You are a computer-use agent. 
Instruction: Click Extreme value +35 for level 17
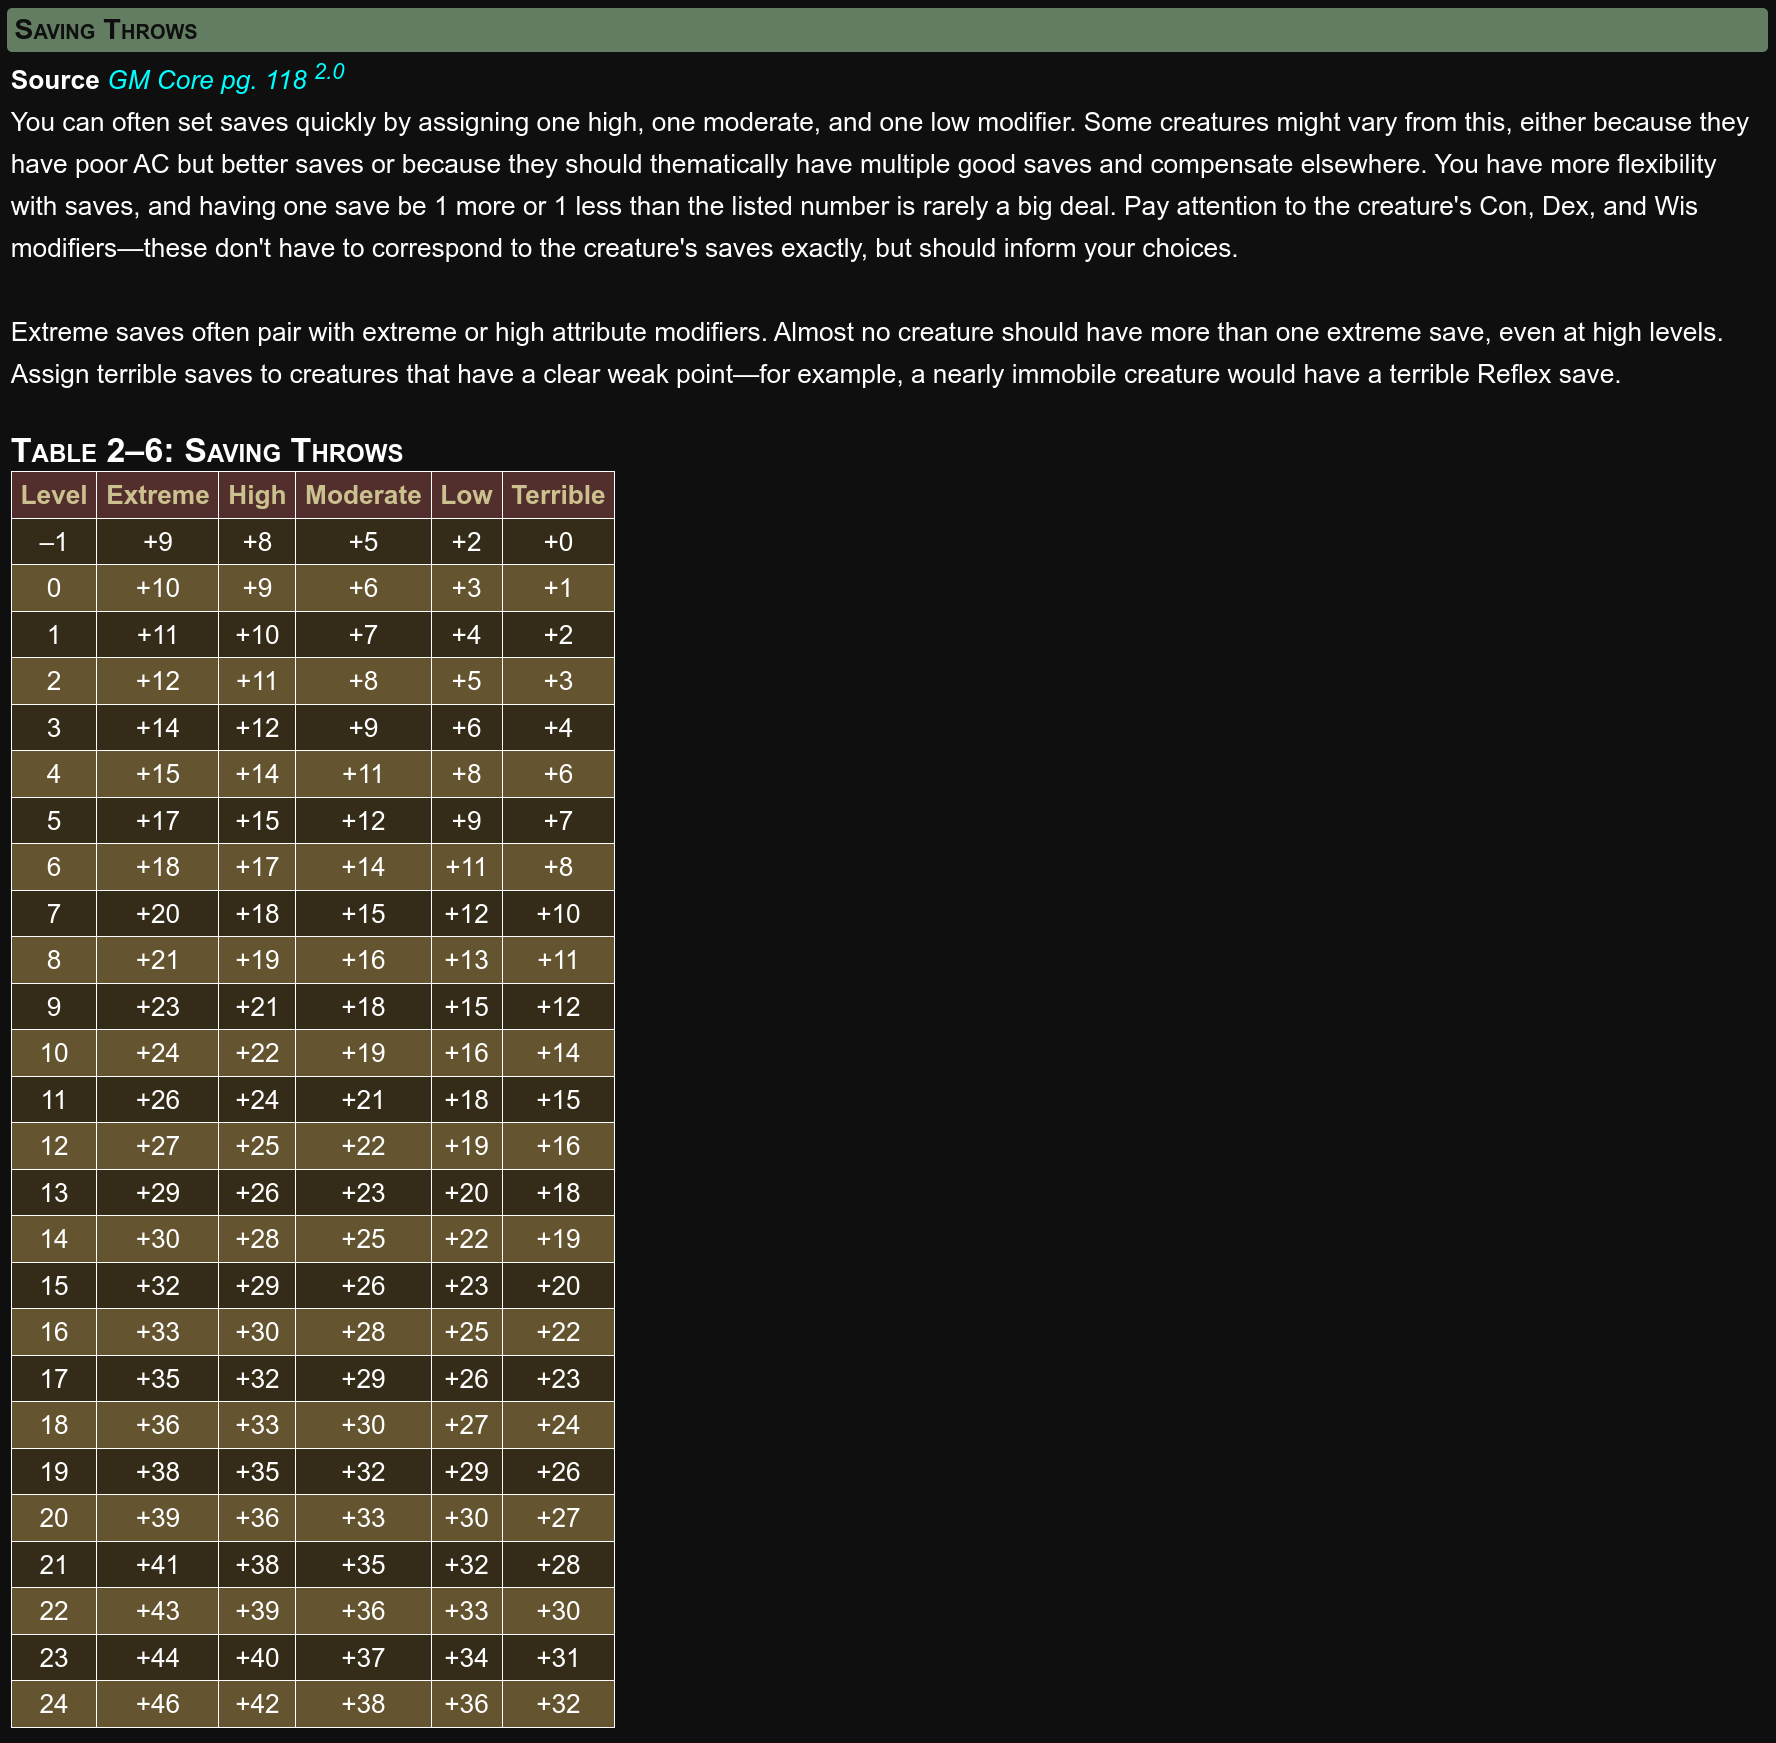pyautogui.click(x=158, y=1379)
